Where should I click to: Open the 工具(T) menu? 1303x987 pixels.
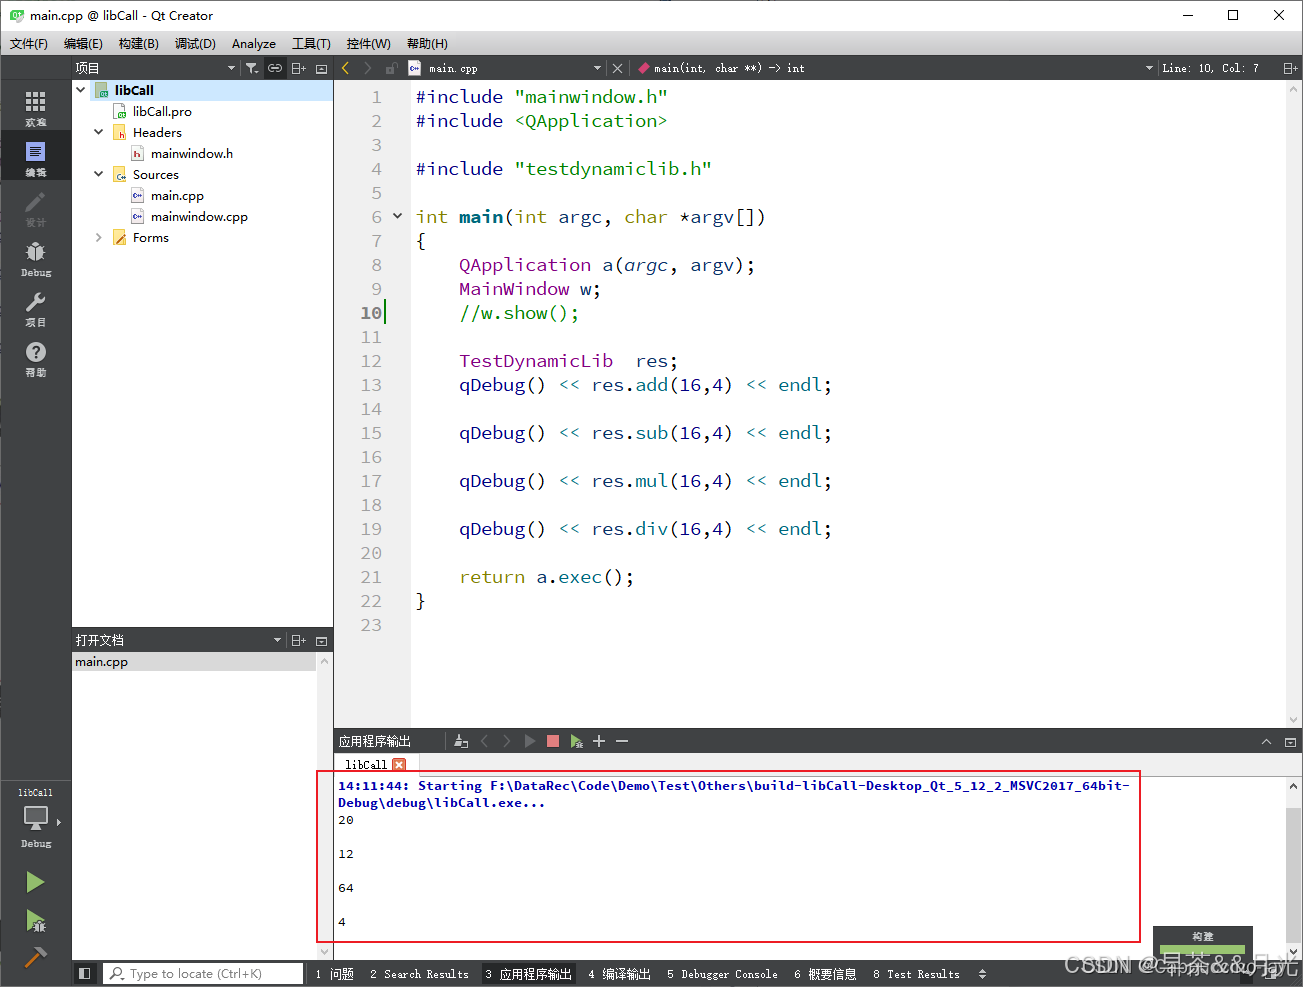point(311,43)
